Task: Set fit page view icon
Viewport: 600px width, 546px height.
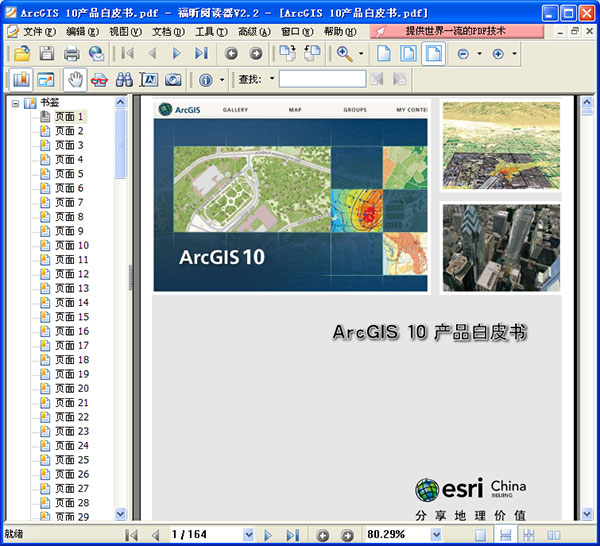Action: point(408,53)
